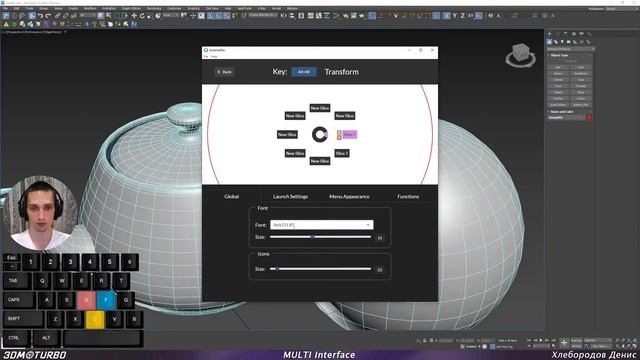
Task: Click the Teapot object type button
Action: point(559,92)
